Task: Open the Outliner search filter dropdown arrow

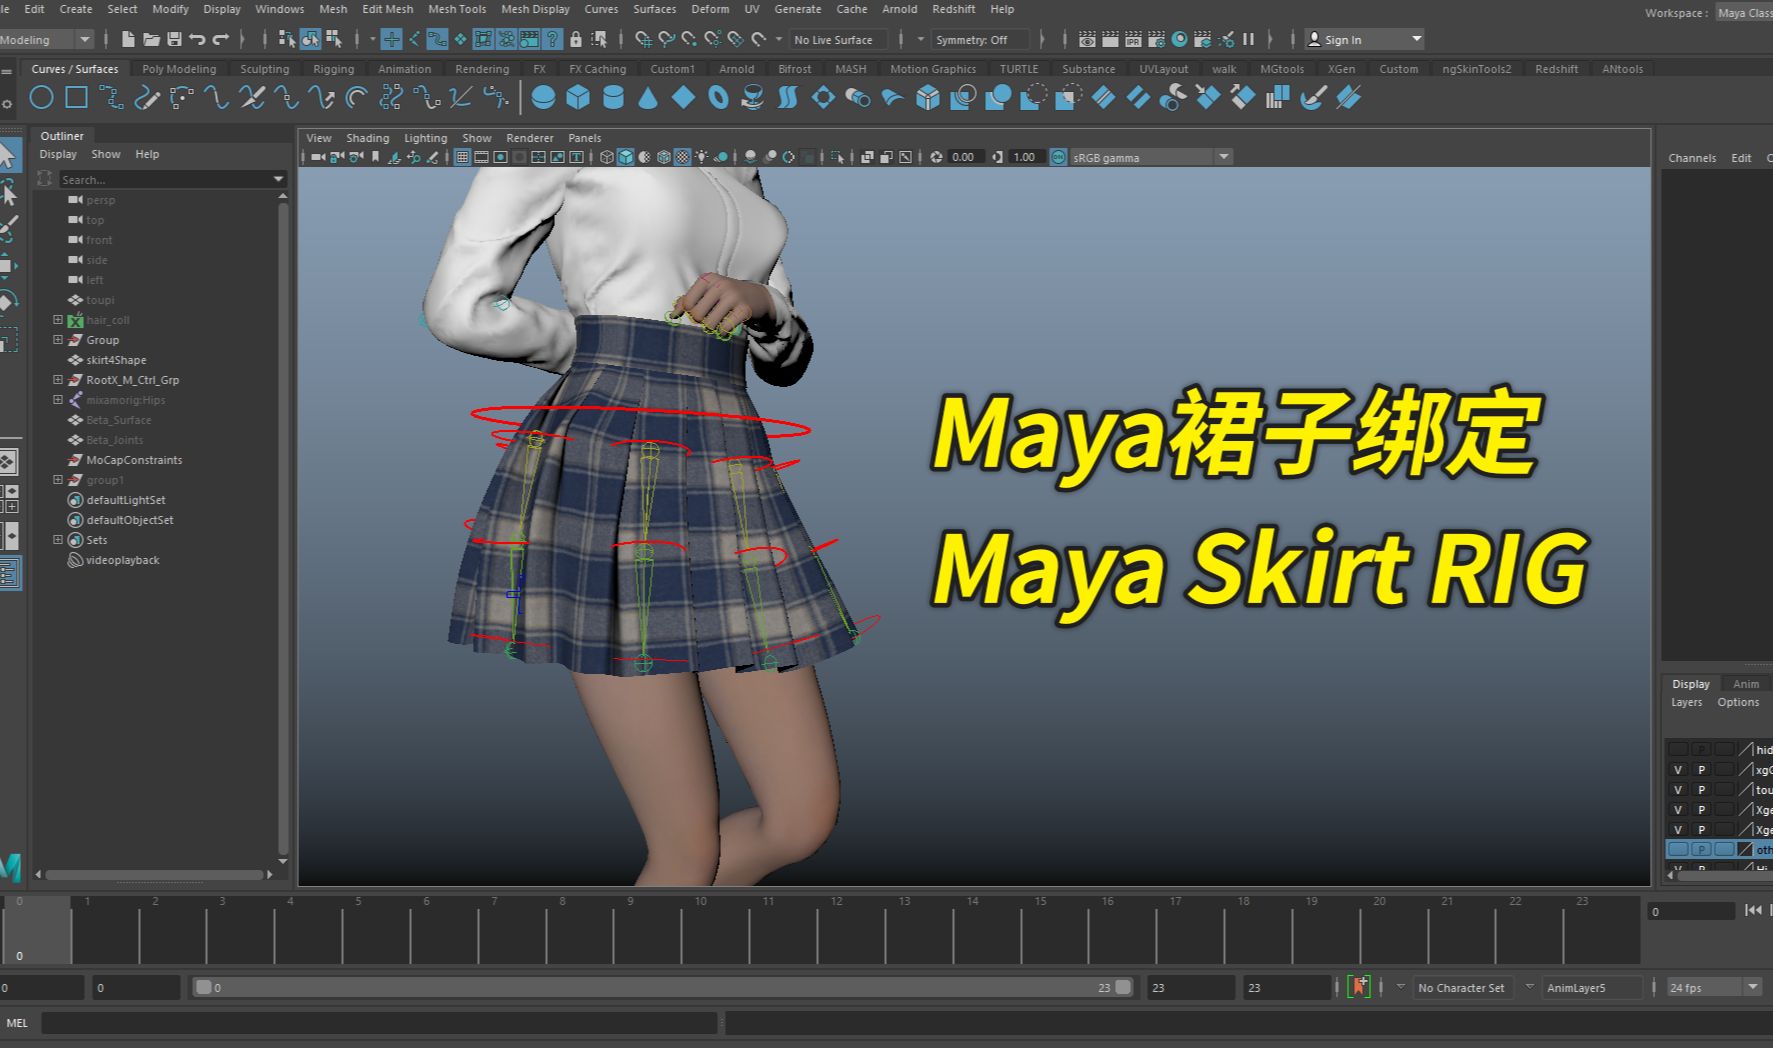Action: (x=278, y=179)
